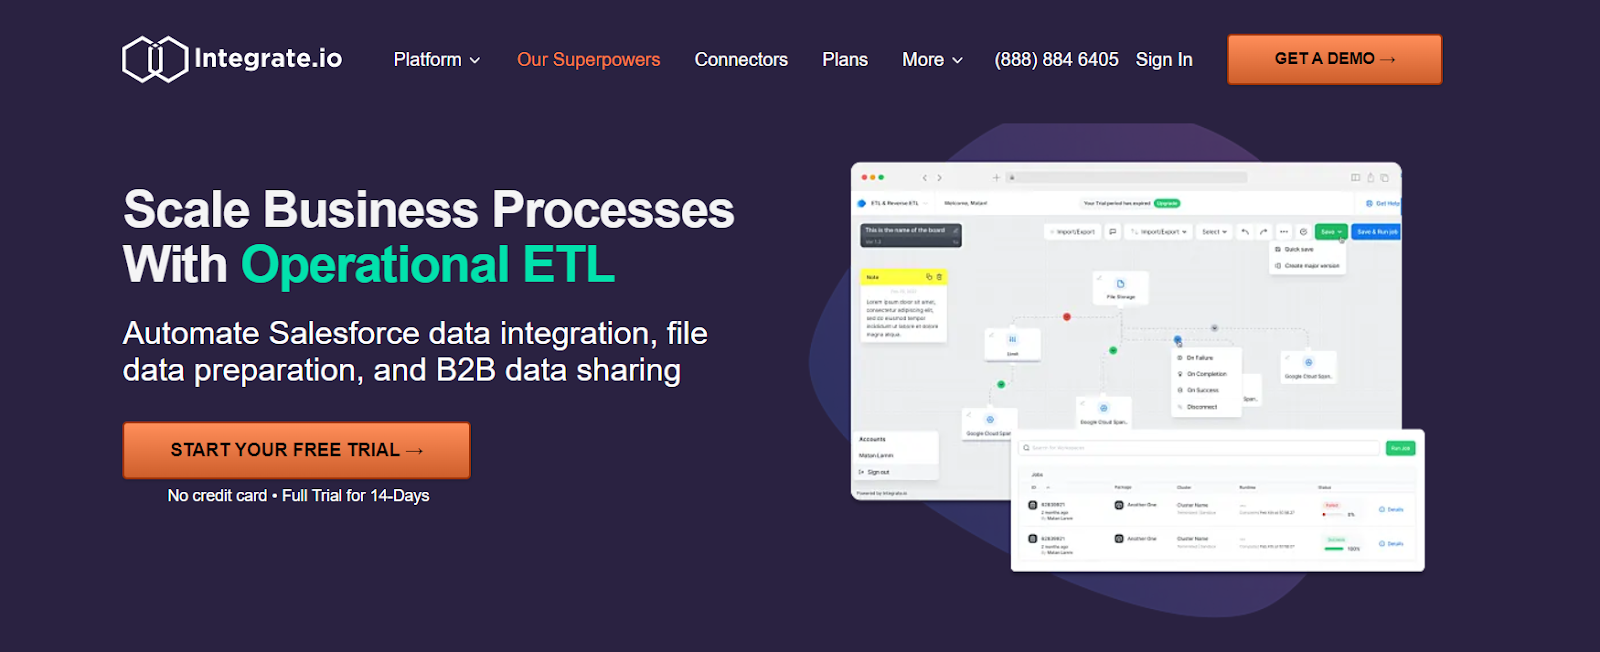1600x652 pixels.
Task: Click the mockup browser forward arrow
Action: click(940, 177)
